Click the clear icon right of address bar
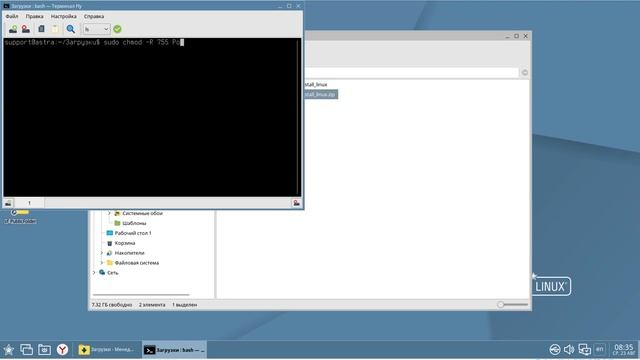 coord(524,73)
